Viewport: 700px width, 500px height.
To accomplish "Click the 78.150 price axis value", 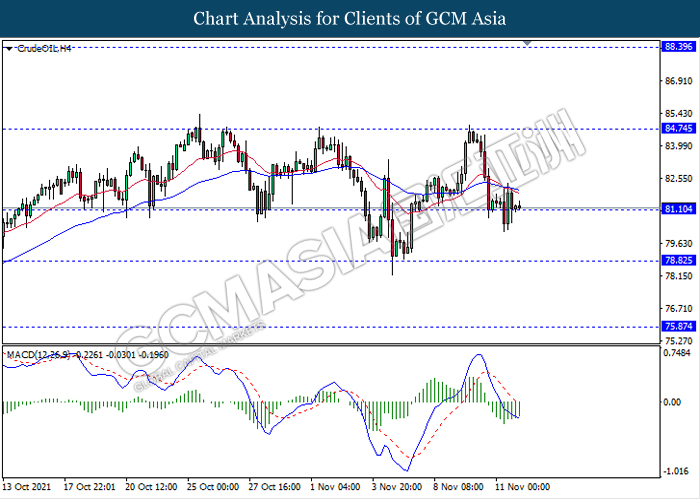I will [679, 276].
